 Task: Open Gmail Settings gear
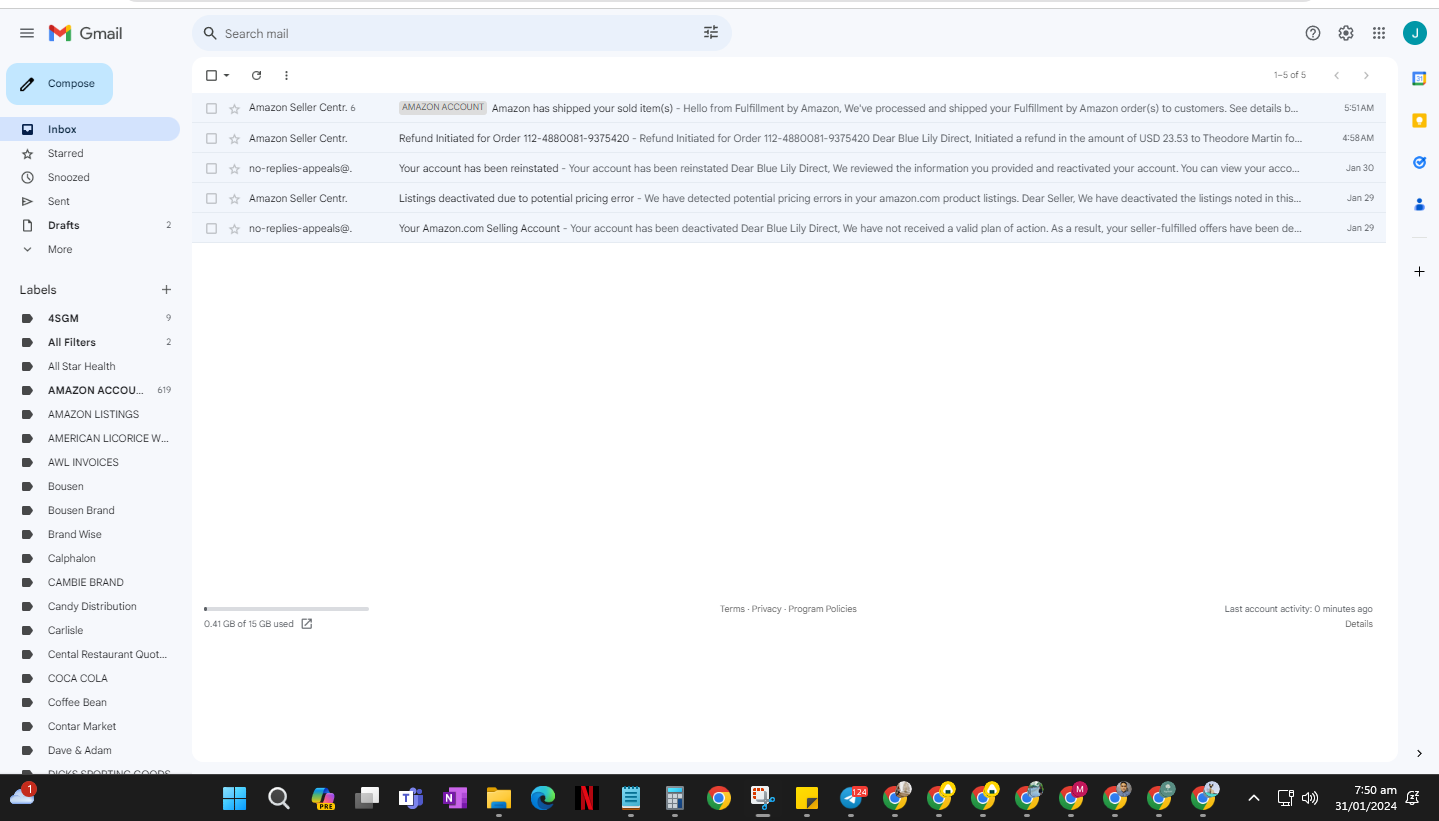(1346, 33)
